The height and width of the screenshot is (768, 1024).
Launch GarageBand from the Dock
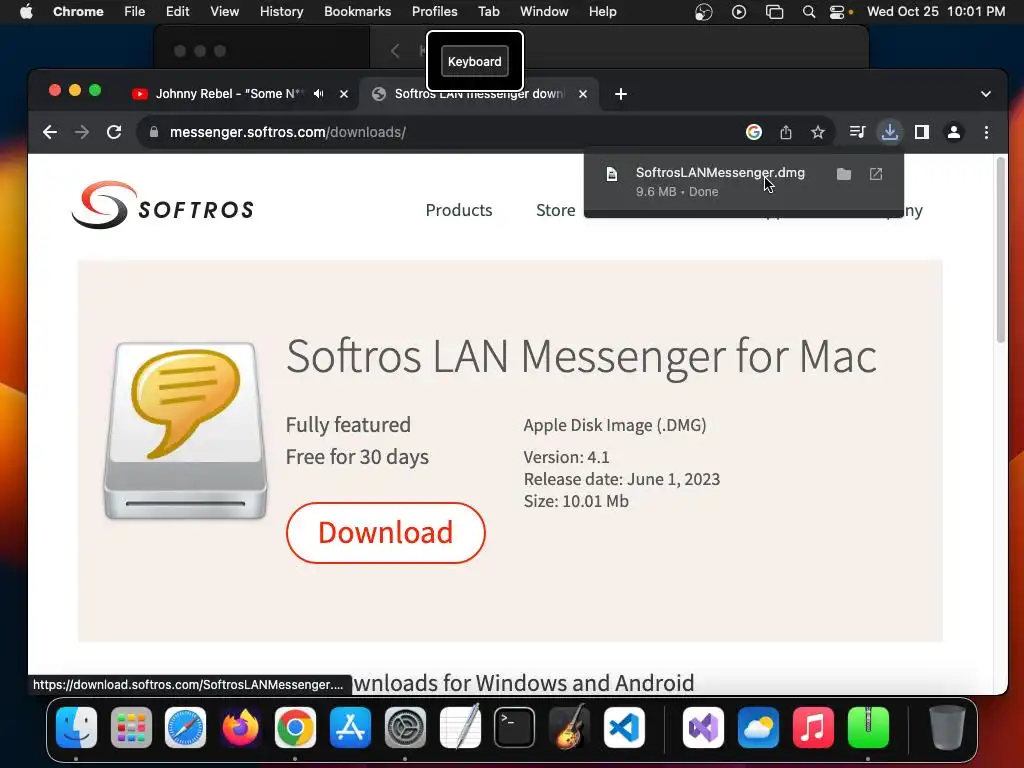[x=569, y=726]
